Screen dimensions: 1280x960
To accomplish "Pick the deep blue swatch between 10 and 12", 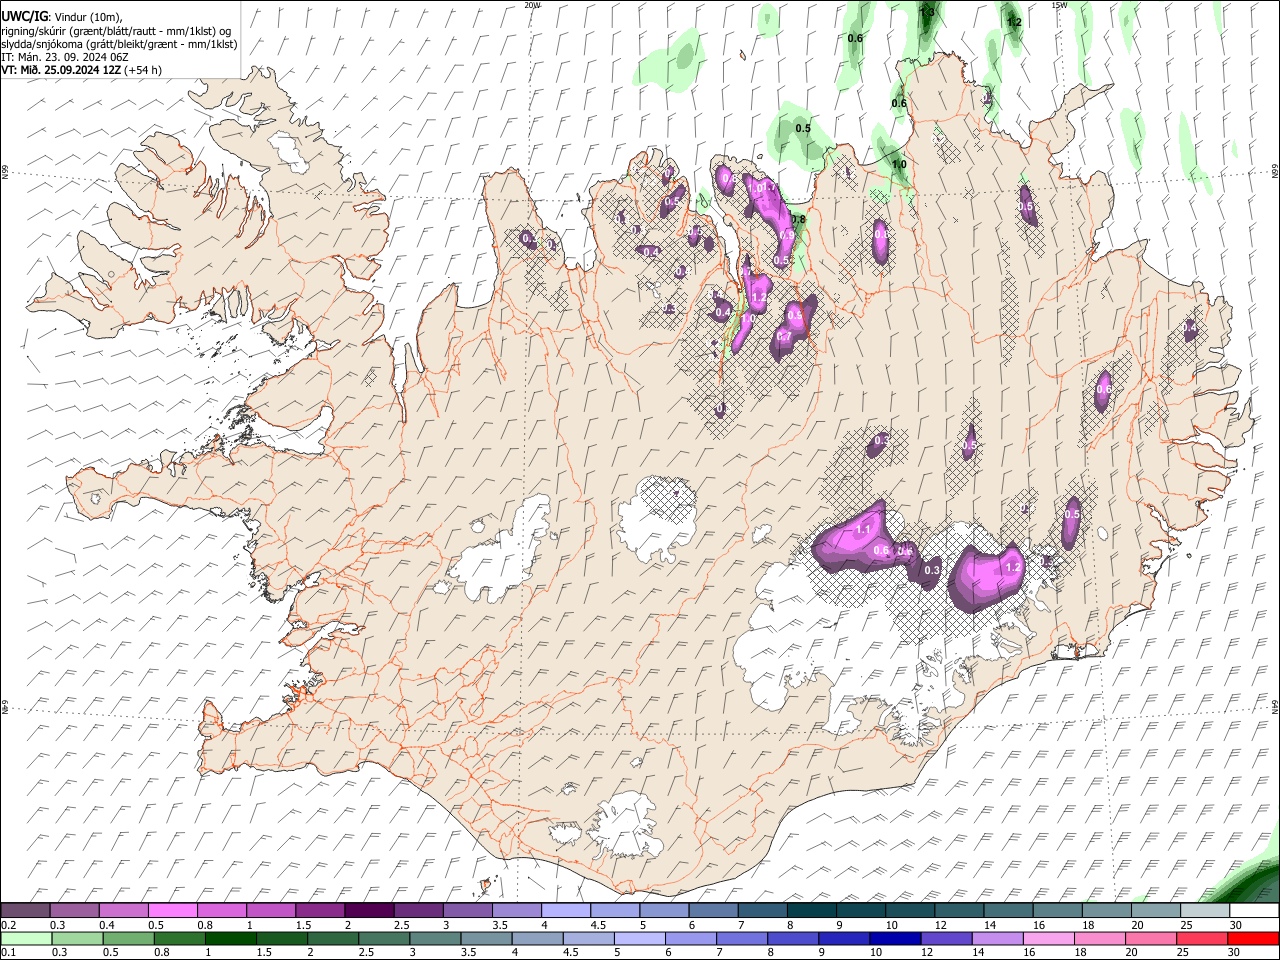I will [894, 939].
